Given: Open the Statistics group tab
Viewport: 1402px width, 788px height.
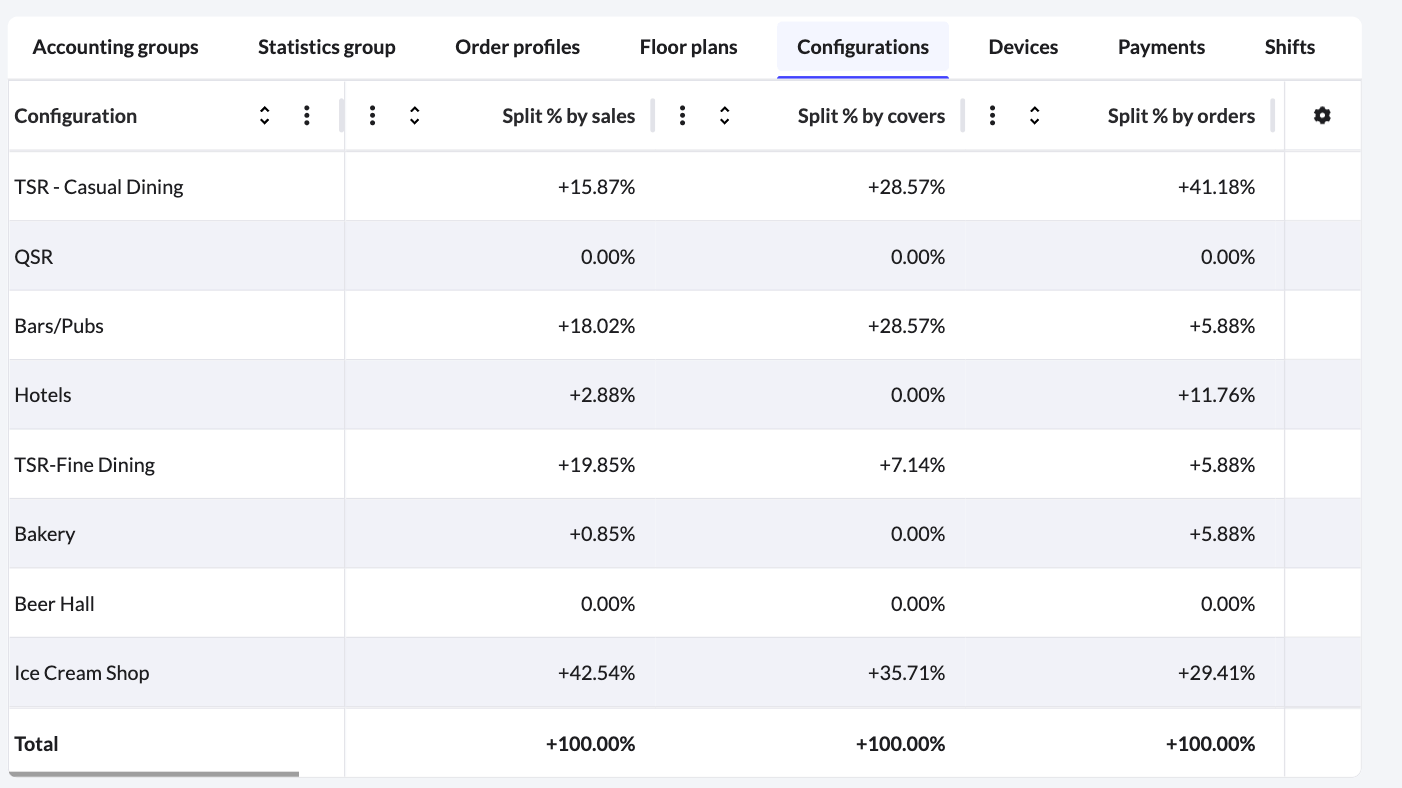Looking at the screenshot, I should click(327, 48).
